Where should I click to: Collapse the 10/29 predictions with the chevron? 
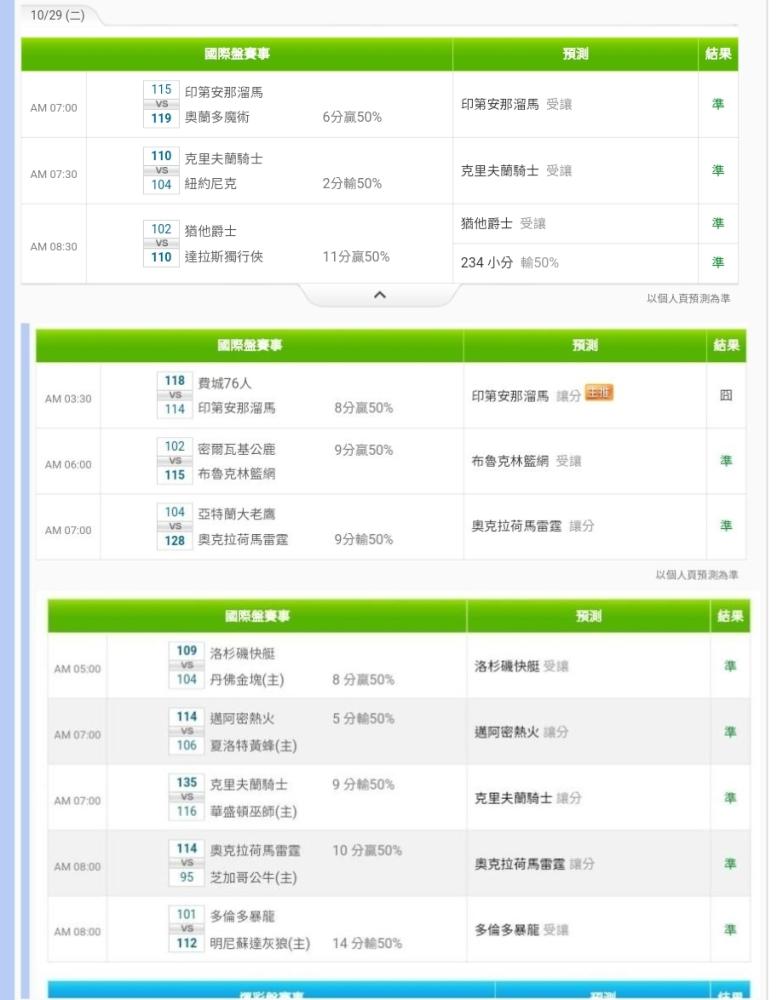point(379,295)
